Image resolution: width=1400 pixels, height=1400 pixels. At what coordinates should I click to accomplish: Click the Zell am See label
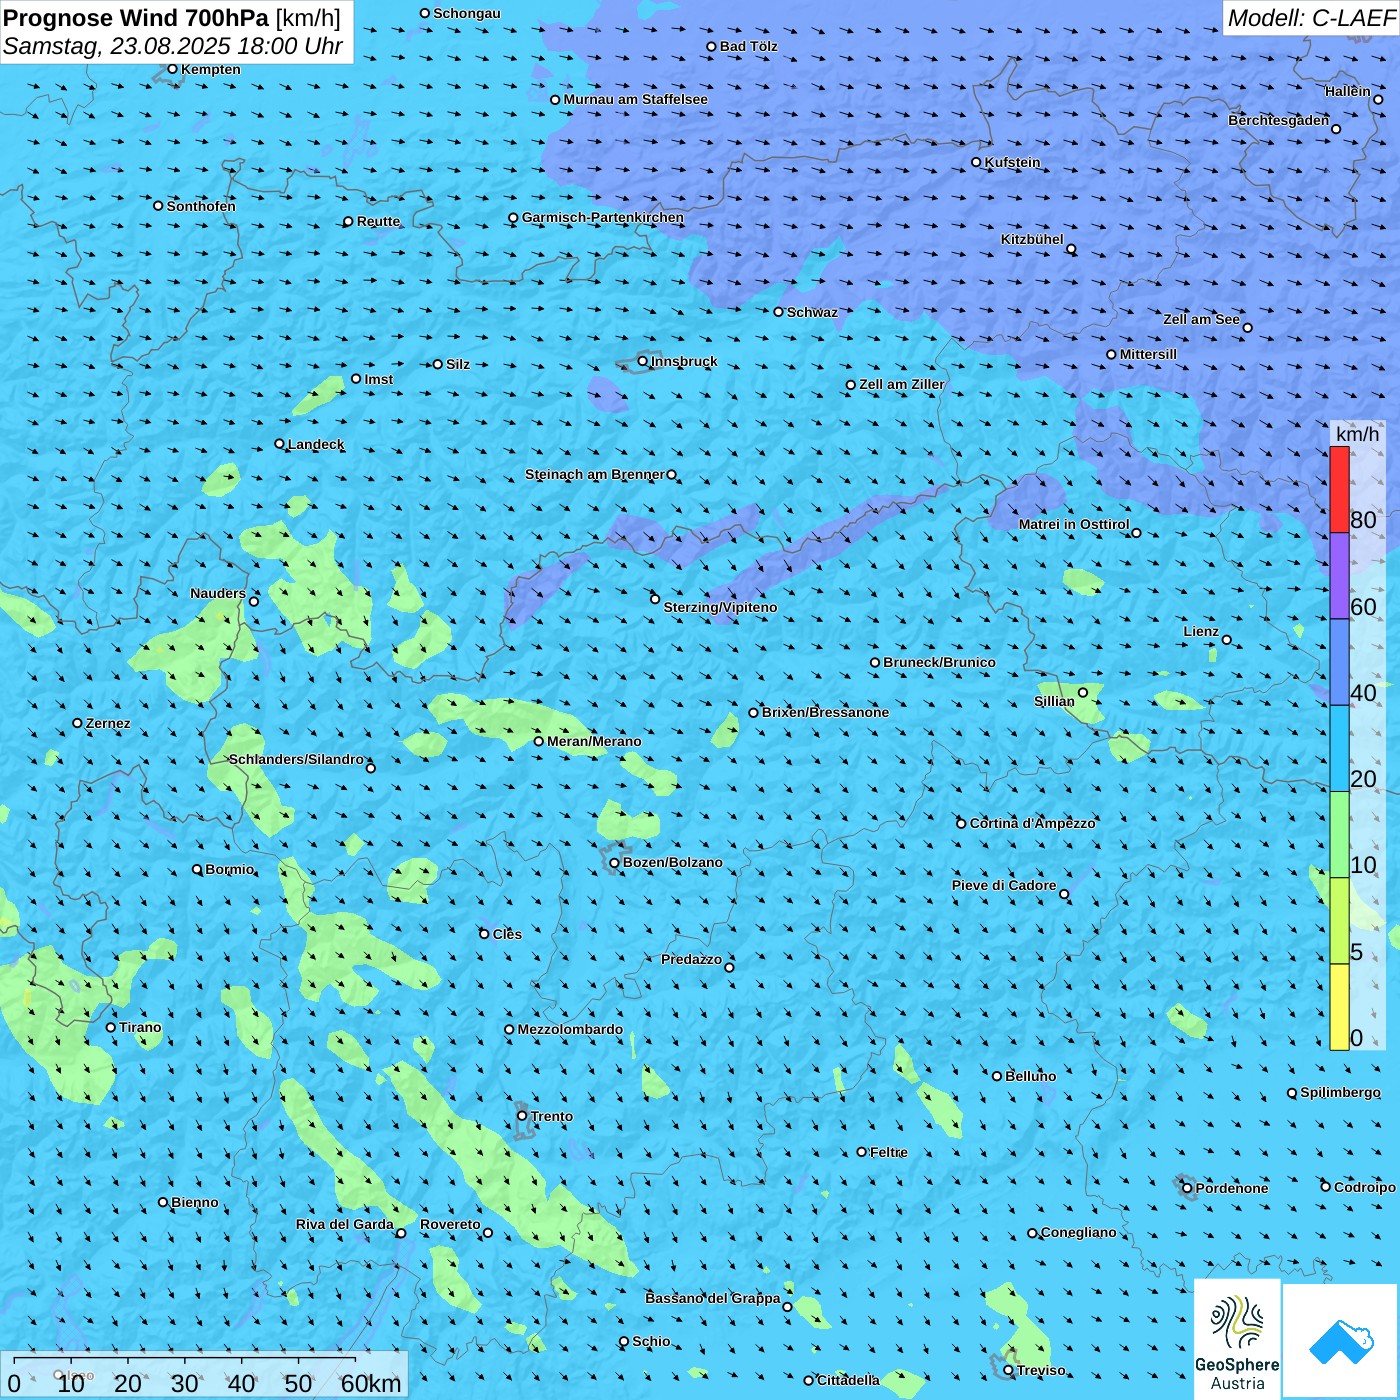1201,319
